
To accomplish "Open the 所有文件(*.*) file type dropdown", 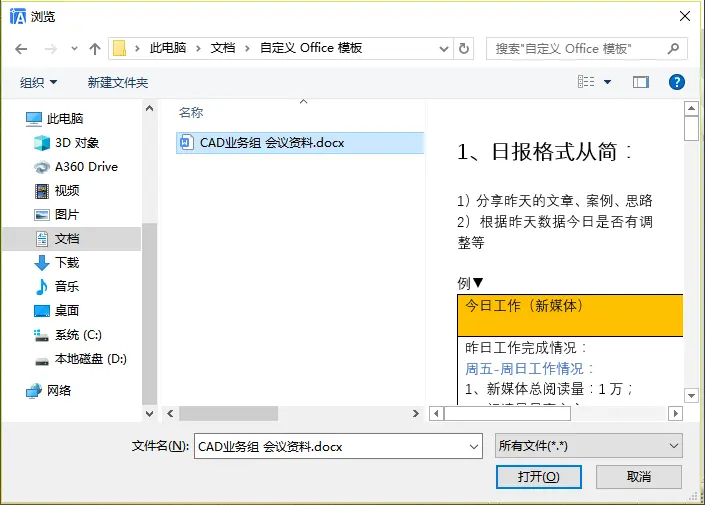I will 589,446.
